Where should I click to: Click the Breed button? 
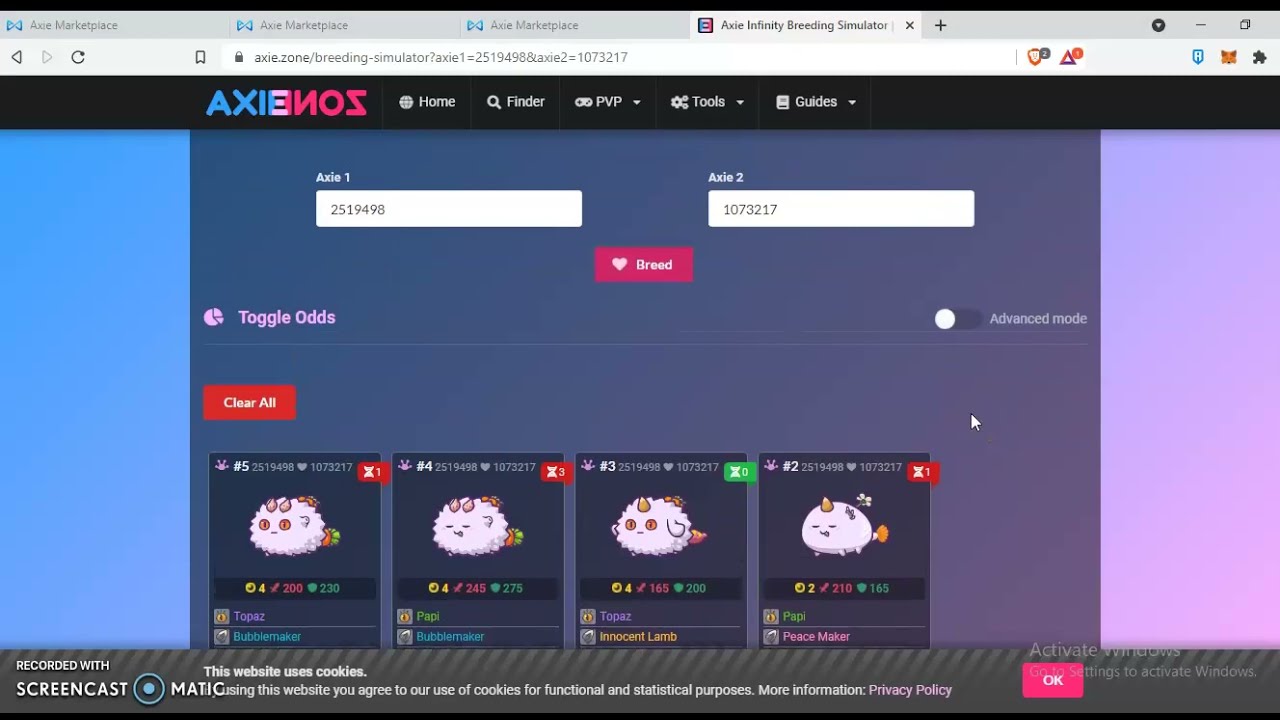click(x=644, y=265)
